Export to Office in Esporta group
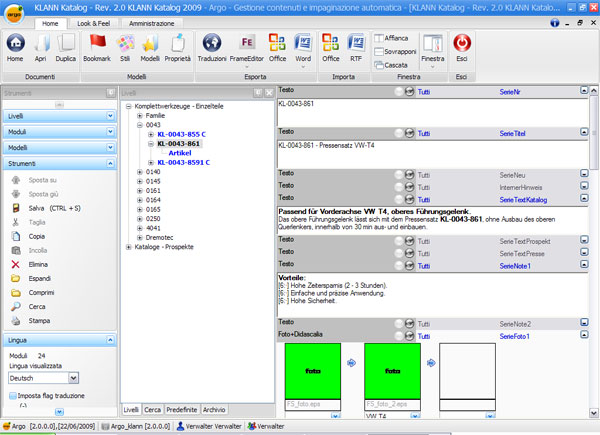600x435 pixels. pyautogui.click(x=277, y=43)
